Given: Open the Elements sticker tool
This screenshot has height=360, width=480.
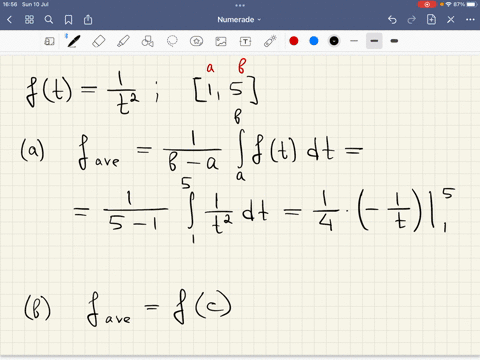Looking at the screenshot, I should coord(196,41).
